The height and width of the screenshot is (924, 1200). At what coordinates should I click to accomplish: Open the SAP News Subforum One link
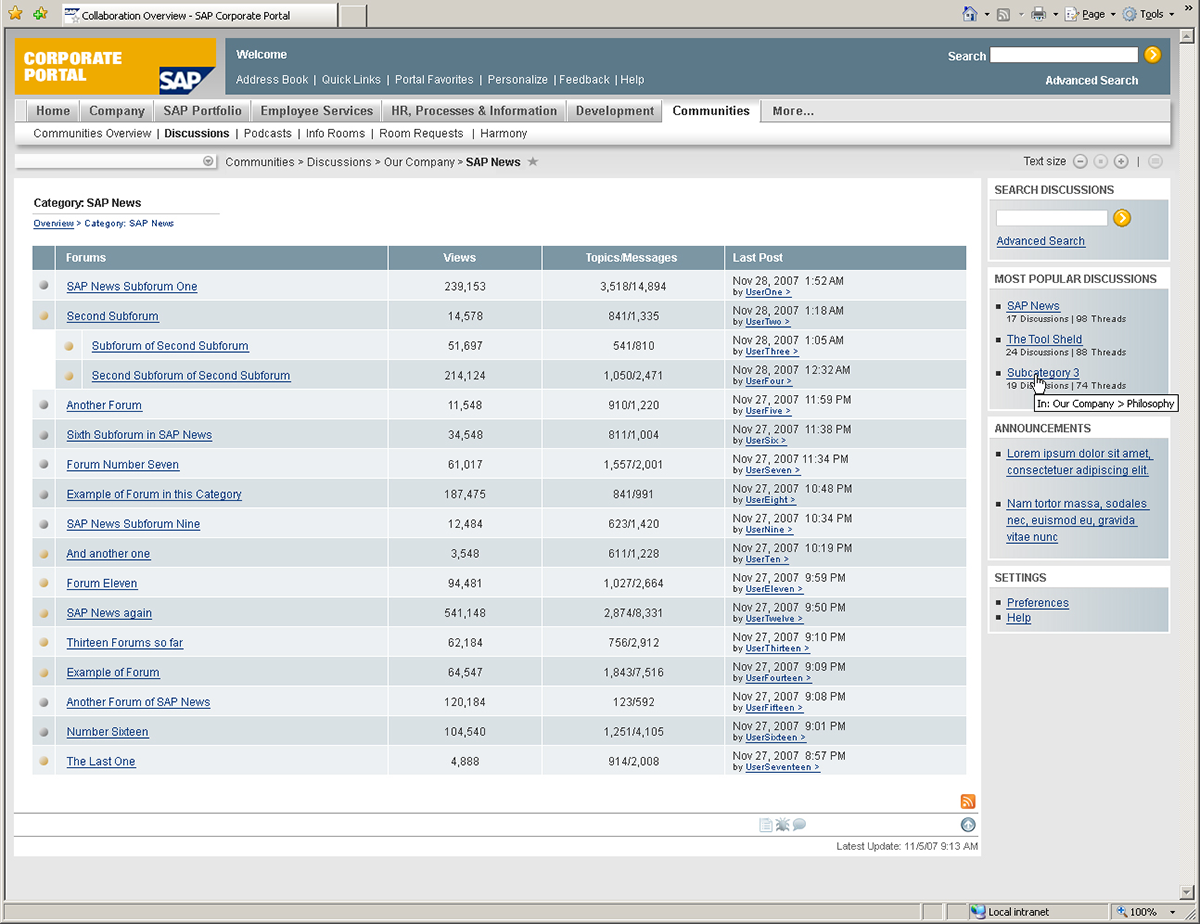pyautogui.click(x=132, y=286)
